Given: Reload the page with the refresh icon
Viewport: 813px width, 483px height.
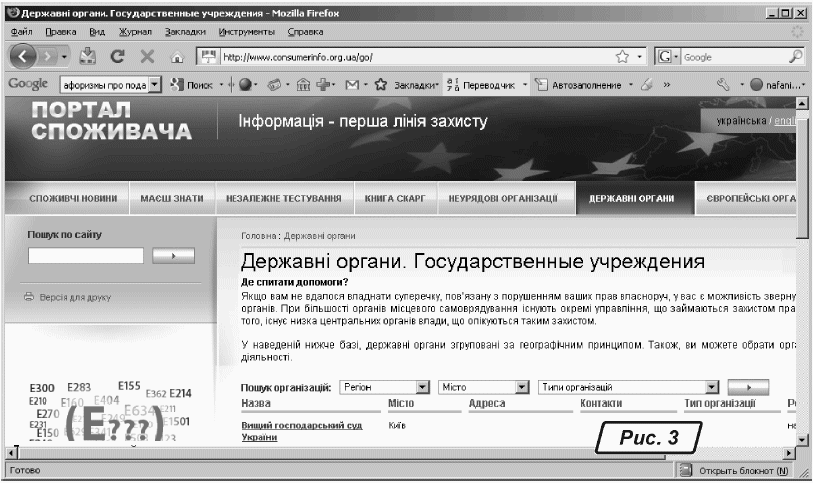Looking at the screenshot, I should pyautogui.click(x=117, y=57).
